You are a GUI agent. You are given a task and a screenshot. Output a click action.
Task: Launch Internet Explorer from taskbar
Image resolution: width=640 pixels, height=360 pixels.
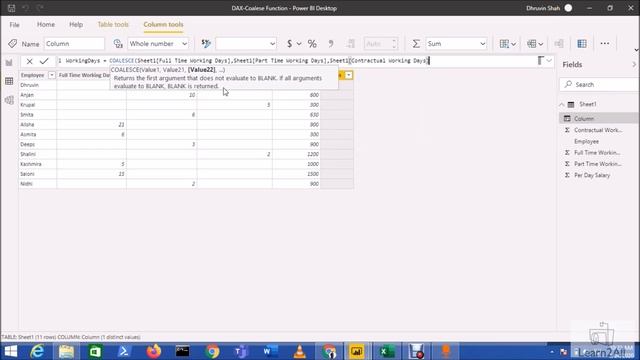37,351
